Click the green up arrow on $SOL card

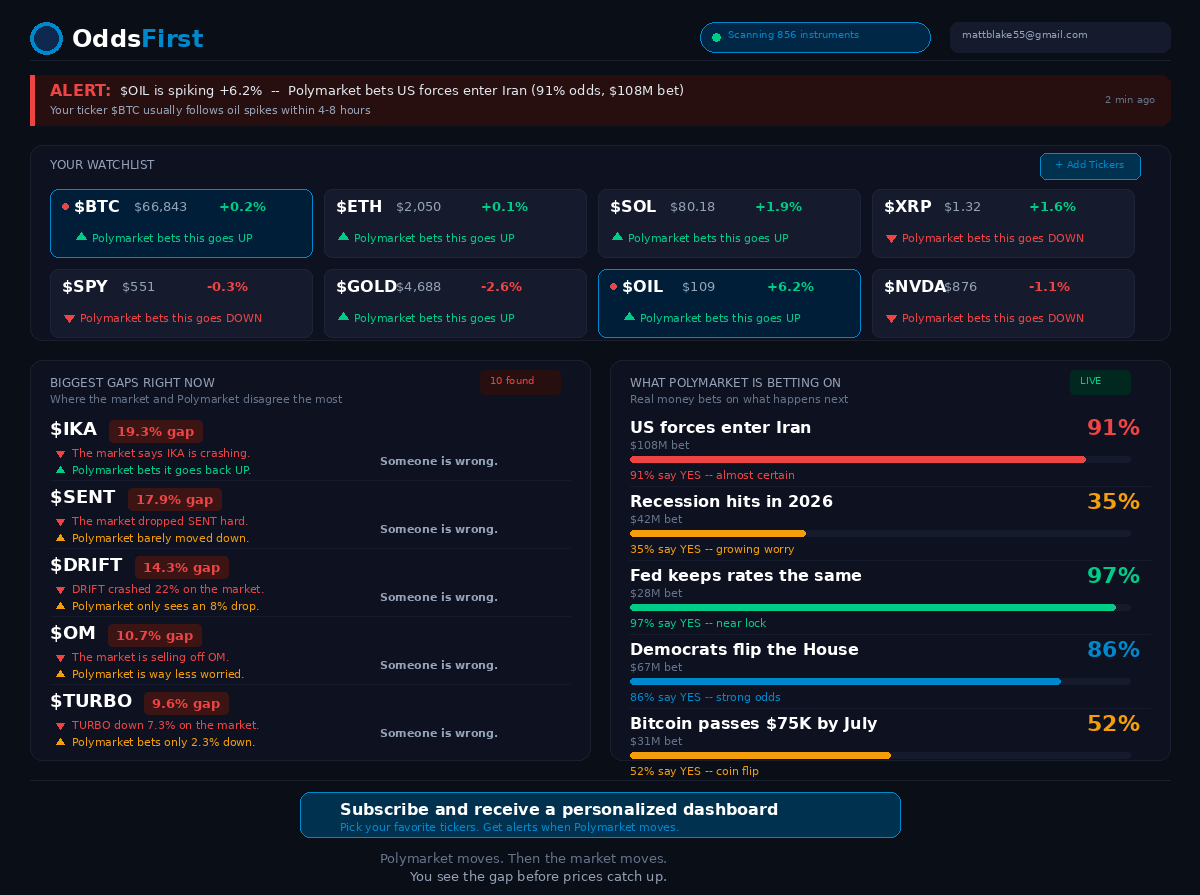[618, 237]
